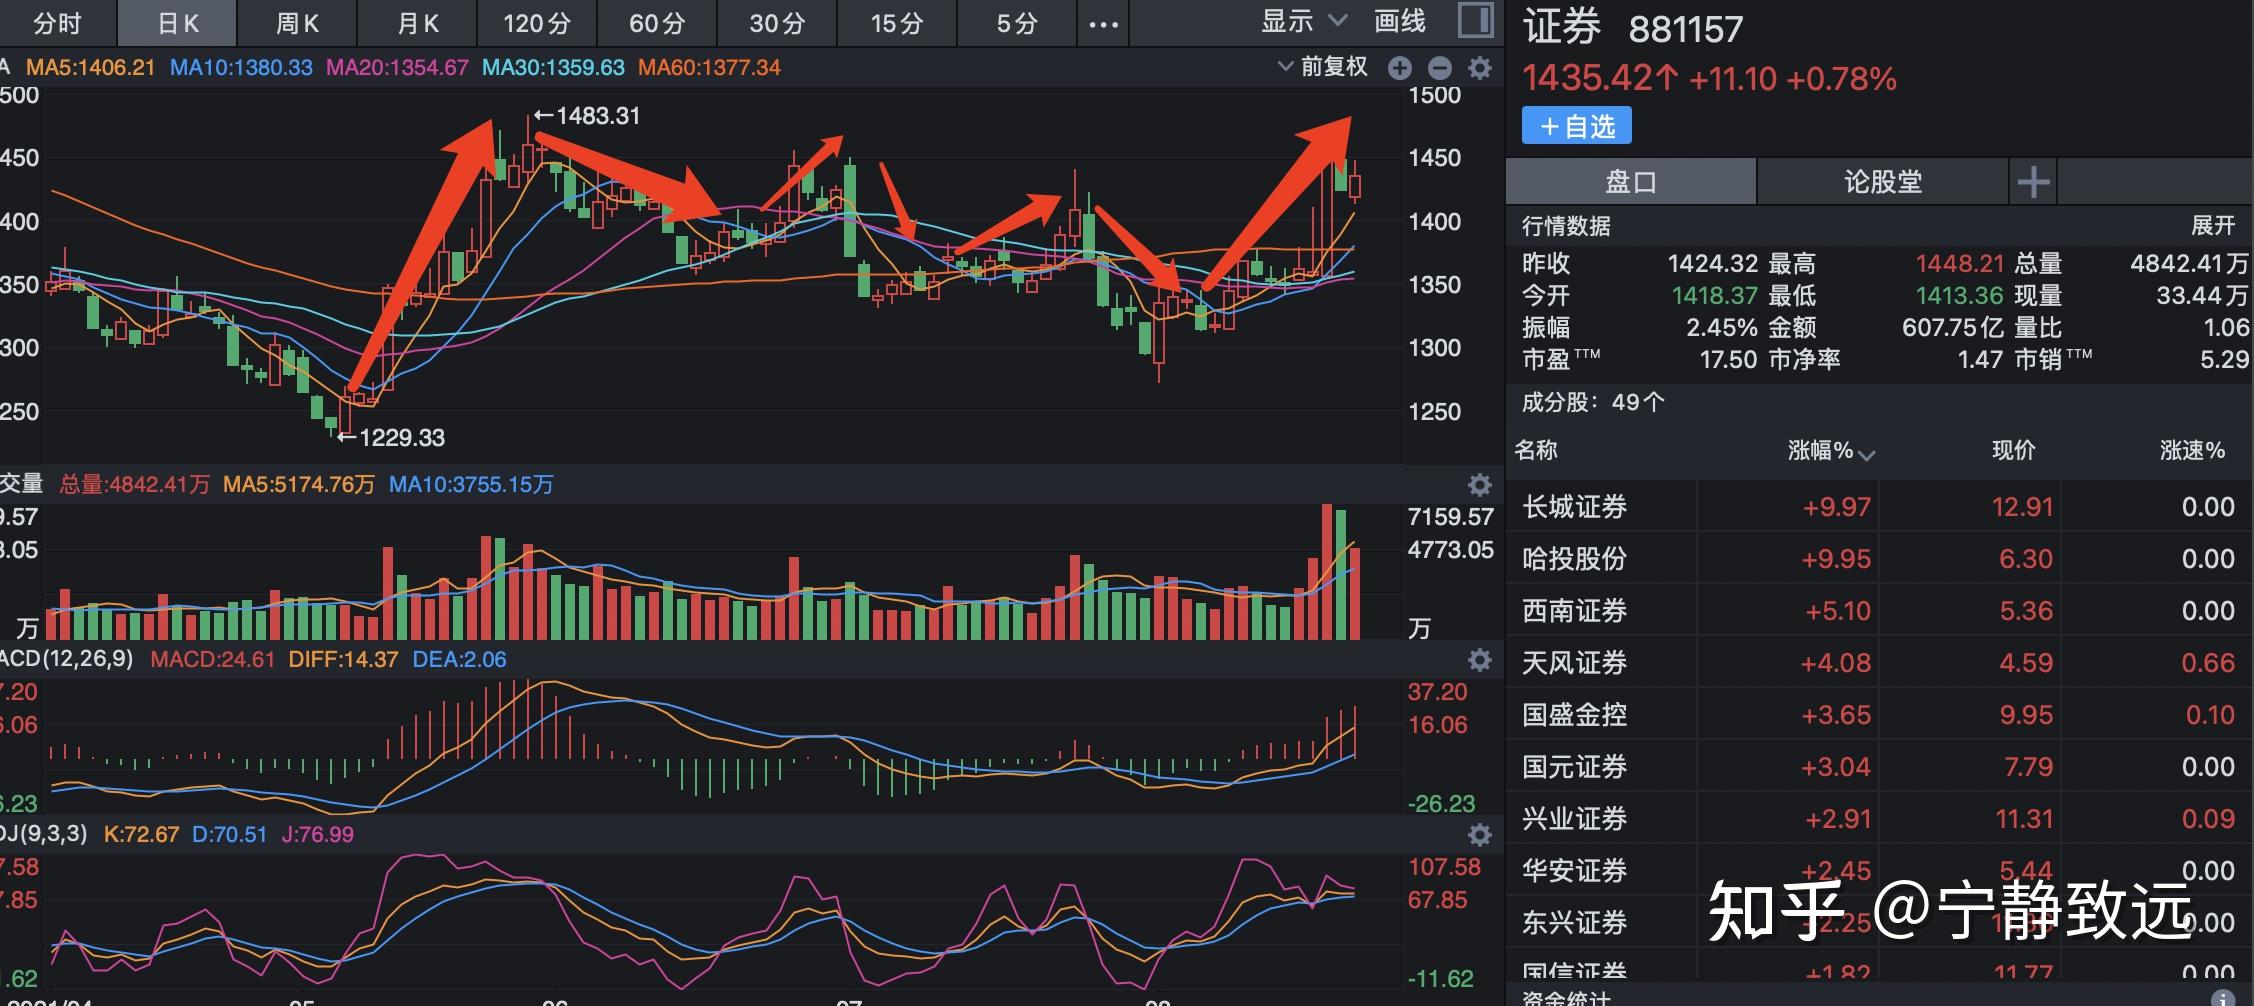Select the 60分 timeframe tab
This screenshot has height=1006, width=2254.
click(657, 23)
